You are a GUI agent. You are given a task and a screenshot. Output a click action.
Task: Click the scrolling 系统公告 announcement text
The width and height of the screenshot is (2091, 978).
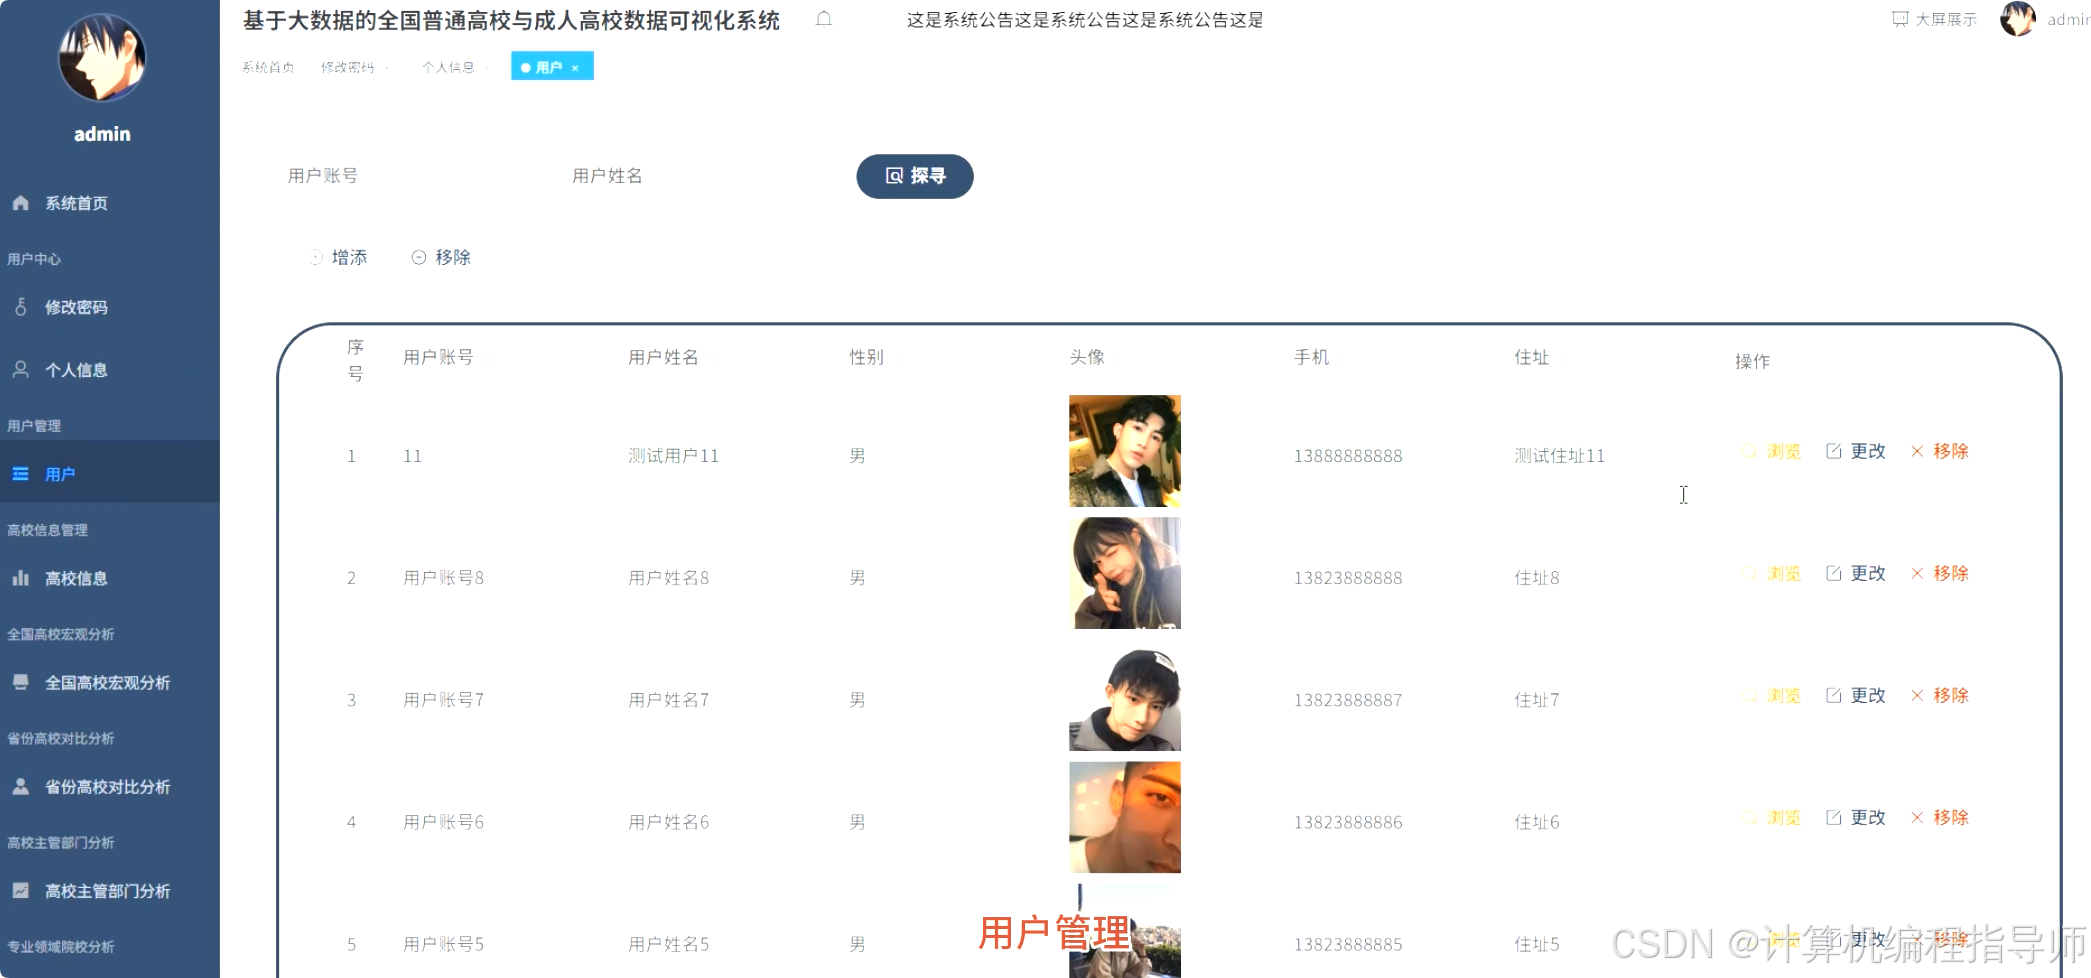1085,20
